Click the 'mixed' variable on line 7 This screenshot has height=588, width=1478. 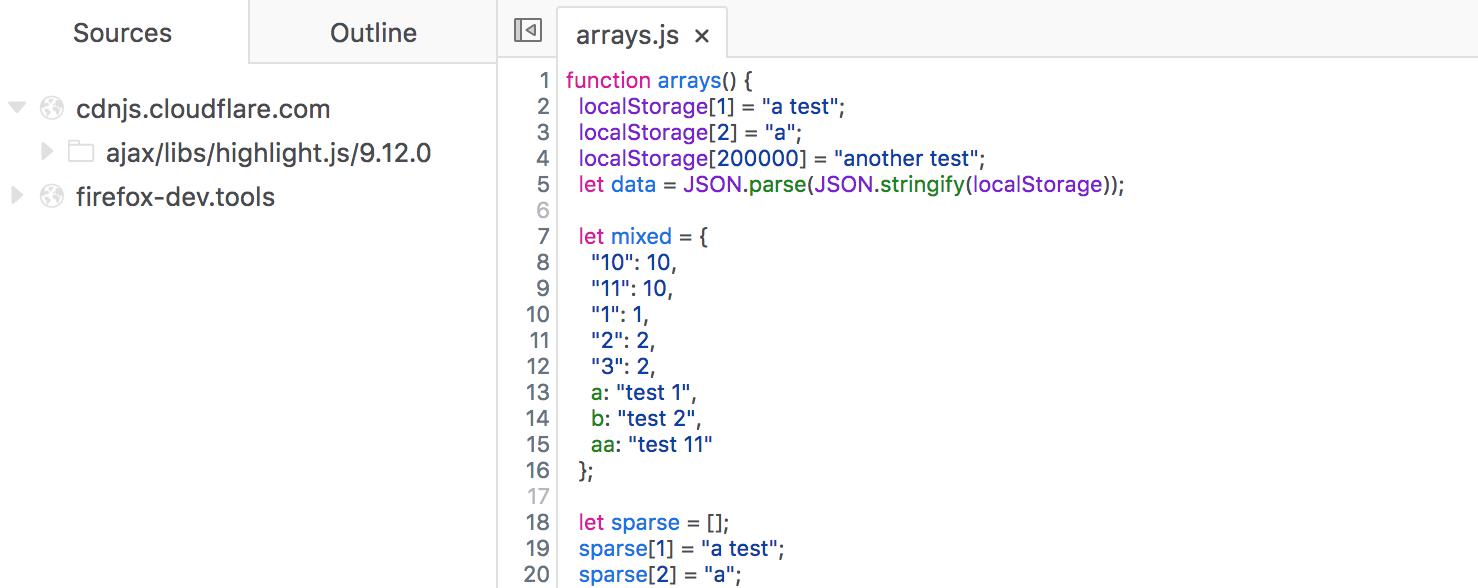[642, 236]
